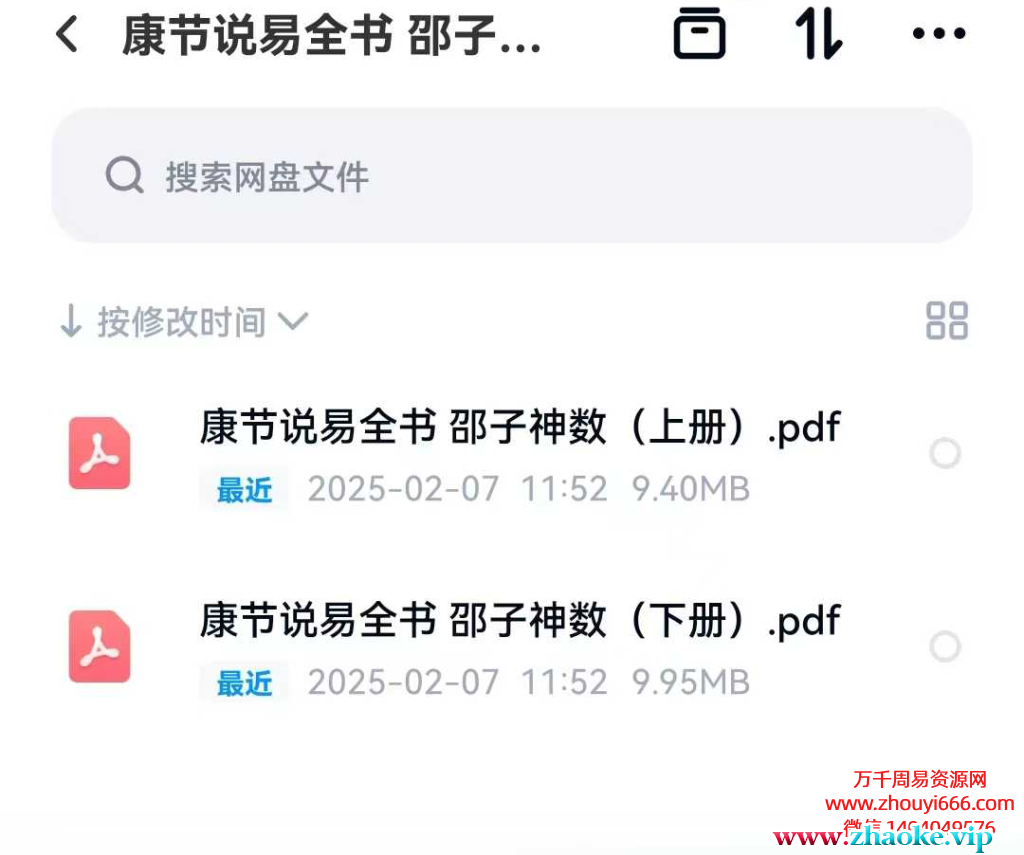Click the chevron next to 按修改时间
Viewport: 1024px width, 855px height.
click(x=293, y=321)
